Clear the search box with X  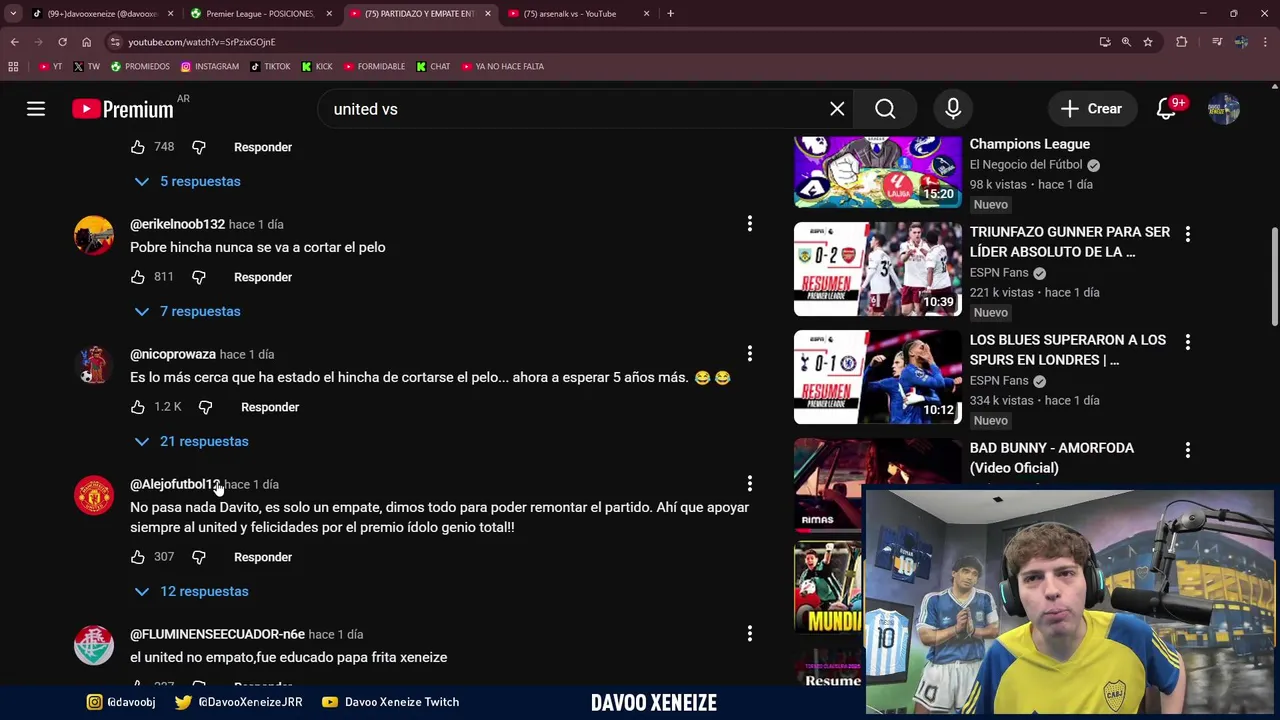(x=837, y=109)
